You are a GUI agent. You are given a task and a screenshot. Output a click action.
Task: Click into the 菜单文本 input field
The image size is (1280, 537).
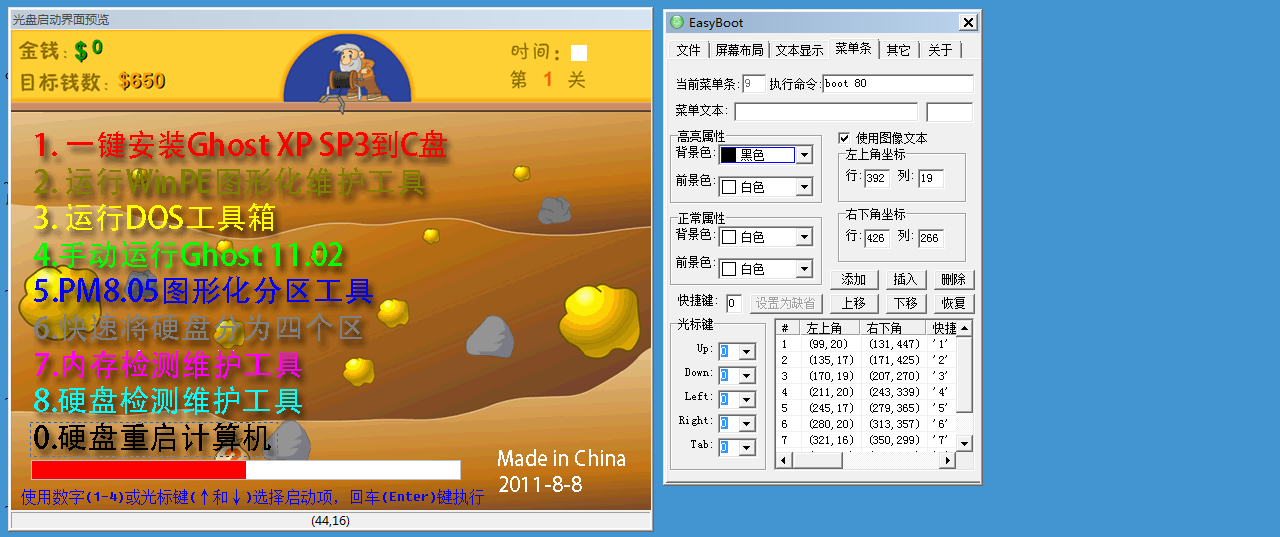[x=826, y=111]
